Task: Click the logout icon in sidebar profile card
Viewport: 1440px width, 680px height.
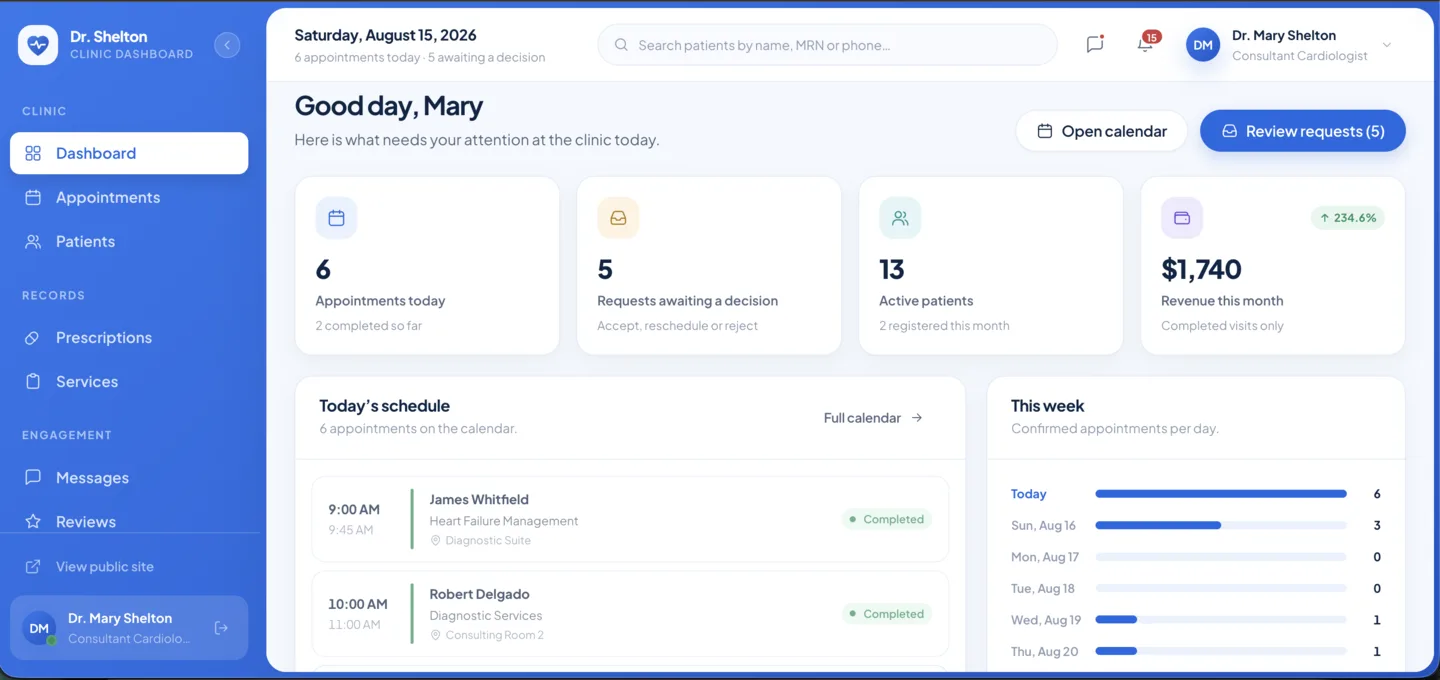Action: pyautogui.click(x=221, y=628)
